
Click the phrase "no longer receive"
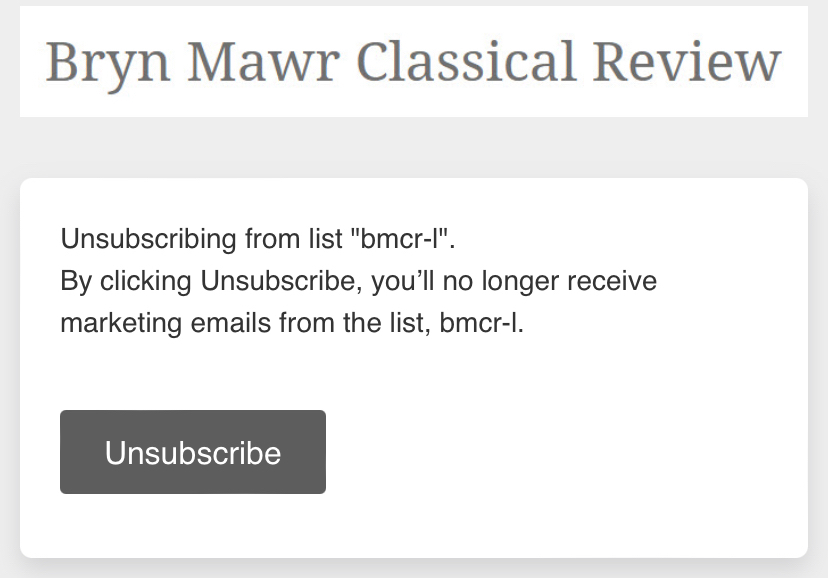click(562, 281)
